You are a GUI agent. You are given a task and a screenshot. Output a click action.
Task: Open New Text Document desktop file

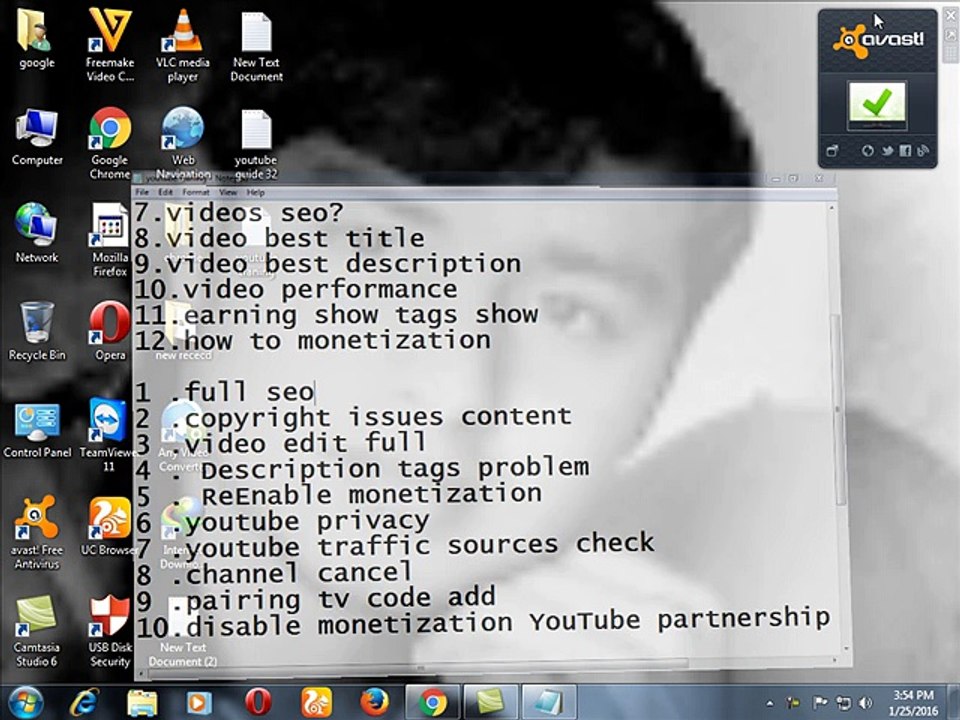[x=256, y=46]
